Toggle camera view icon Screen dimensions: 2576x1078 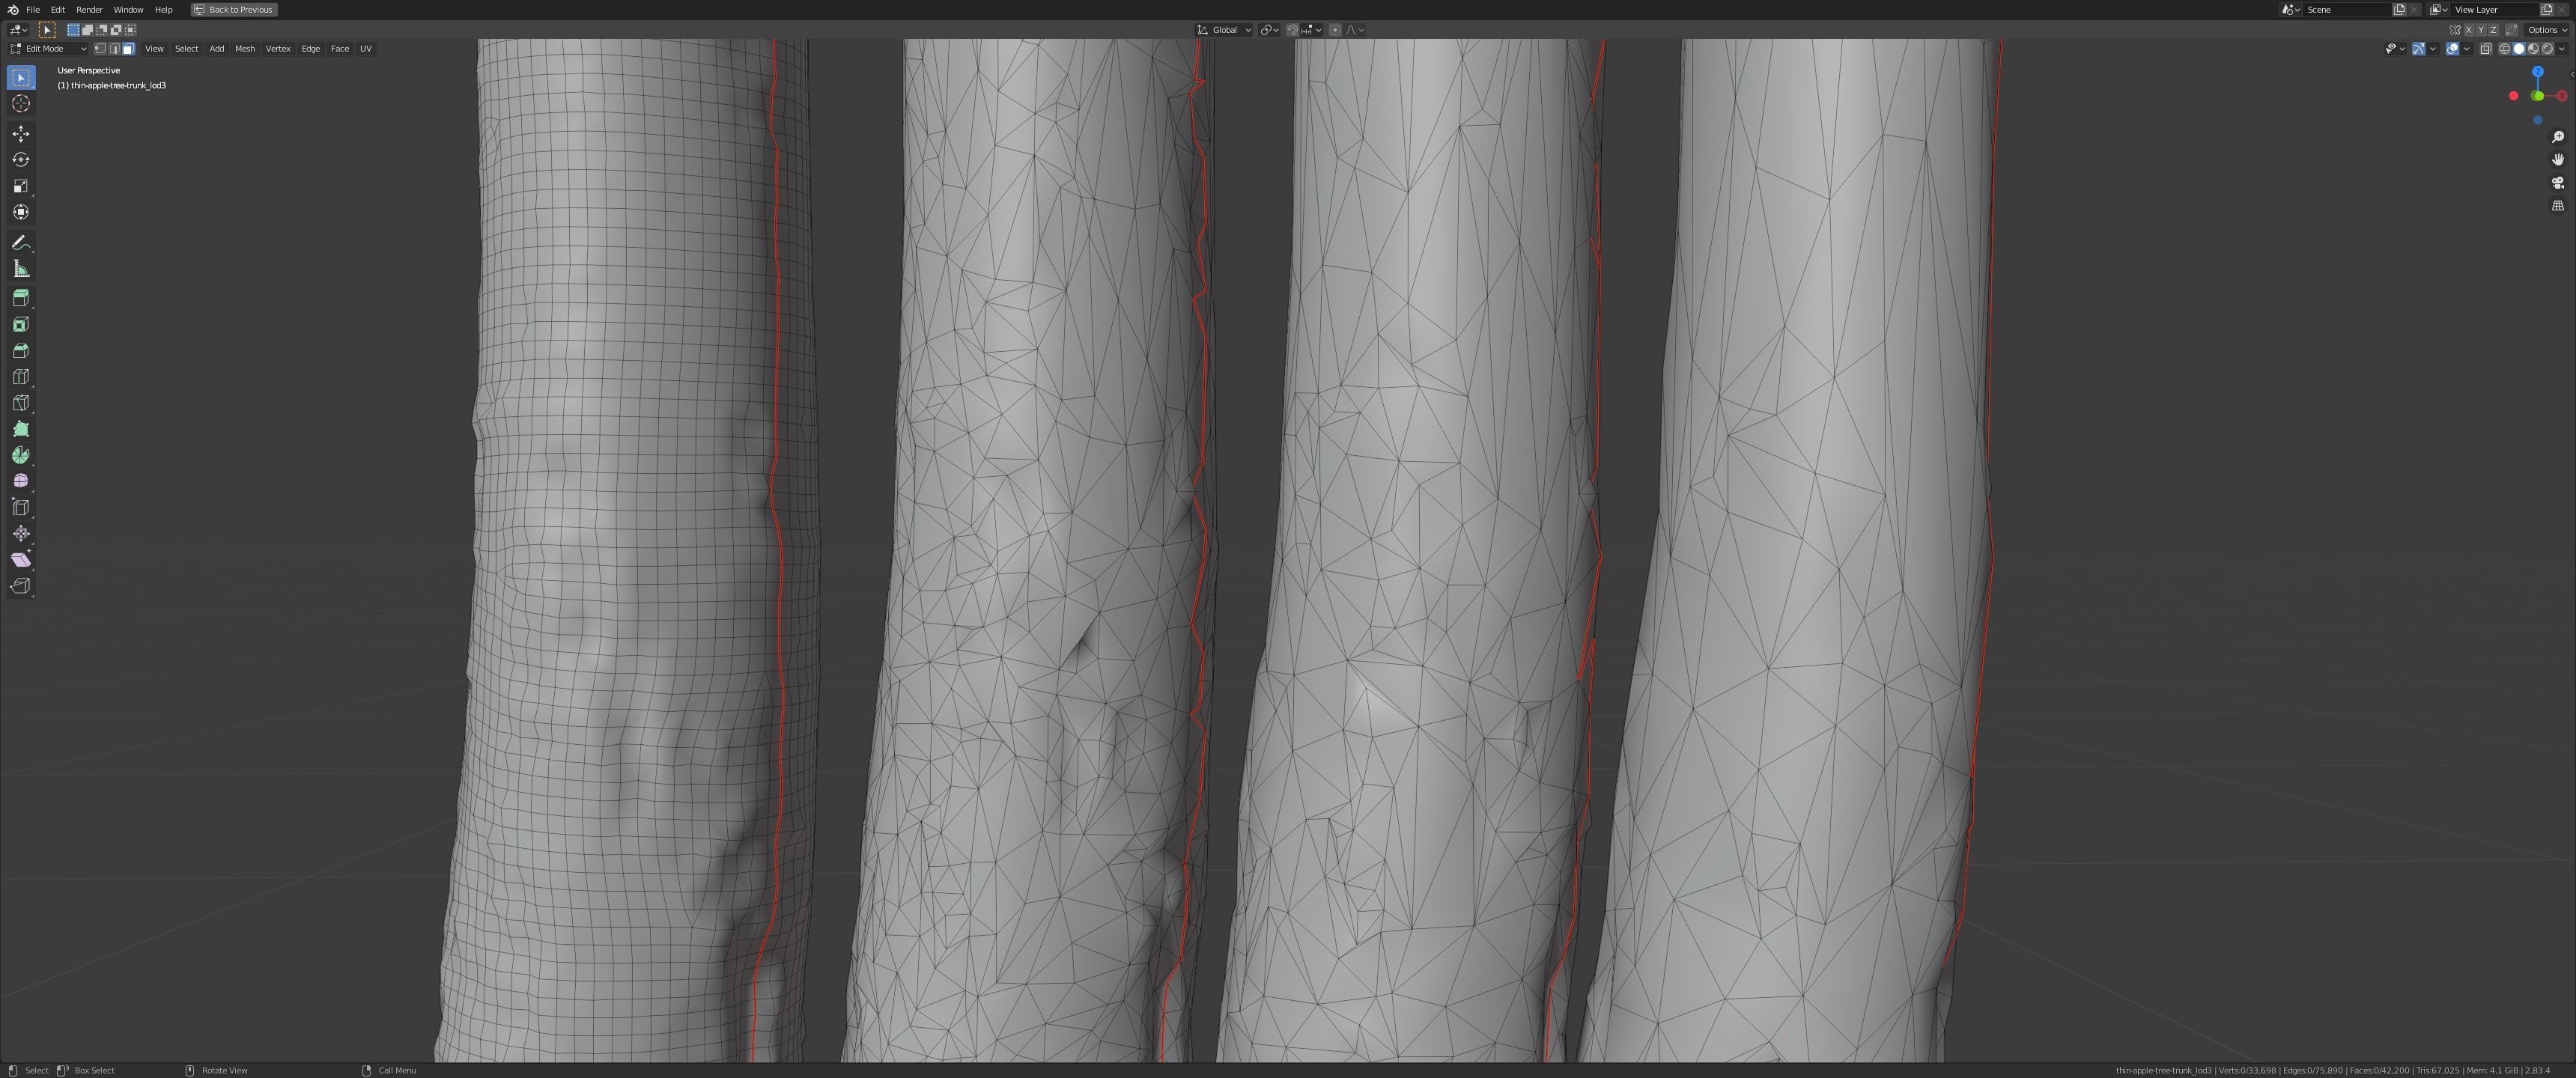[x=2558, y=183]
